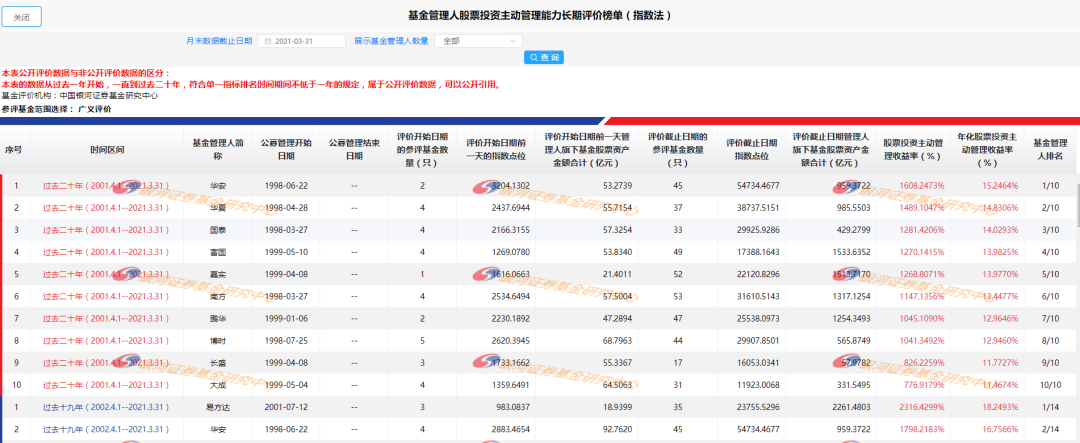
Task: Click the 易方达 manager name cell
Action: pyautogui.click(x=218, y=407)
